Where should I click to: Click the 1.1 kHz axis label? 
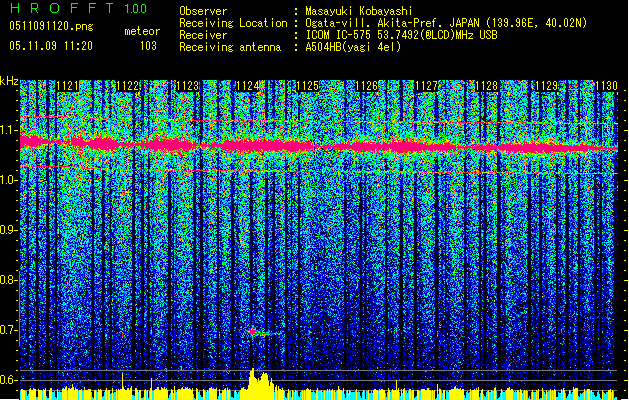point(10,130)
